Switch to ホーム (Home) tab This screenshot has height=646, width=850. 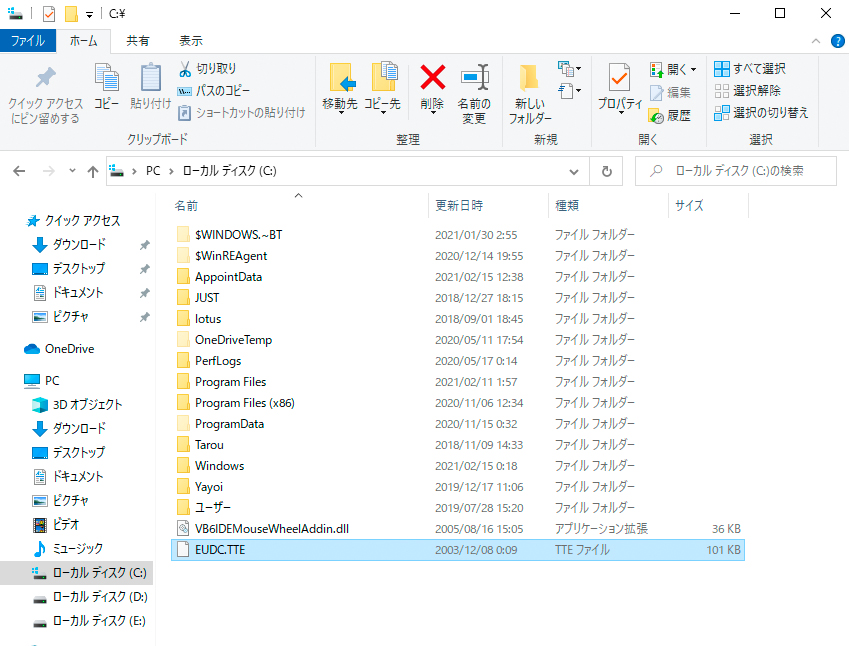coord(83,41)
